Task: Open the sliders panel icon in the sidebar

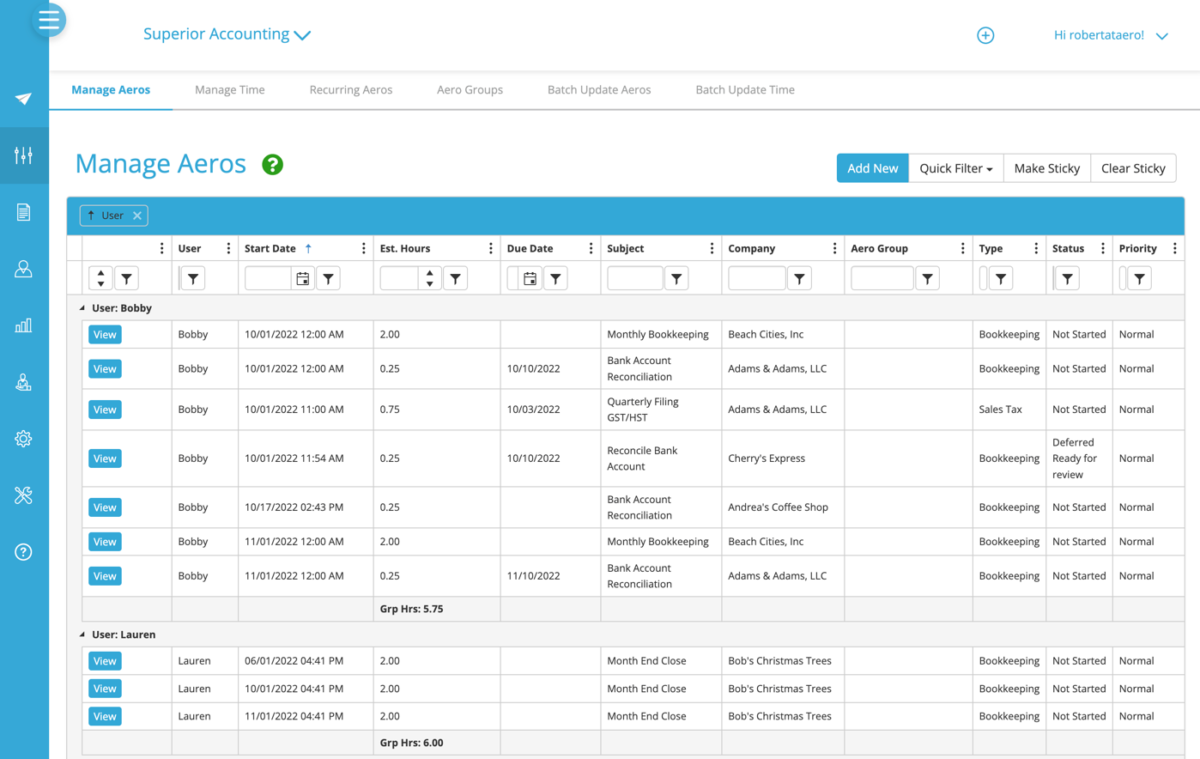Action: click(23, 155)
